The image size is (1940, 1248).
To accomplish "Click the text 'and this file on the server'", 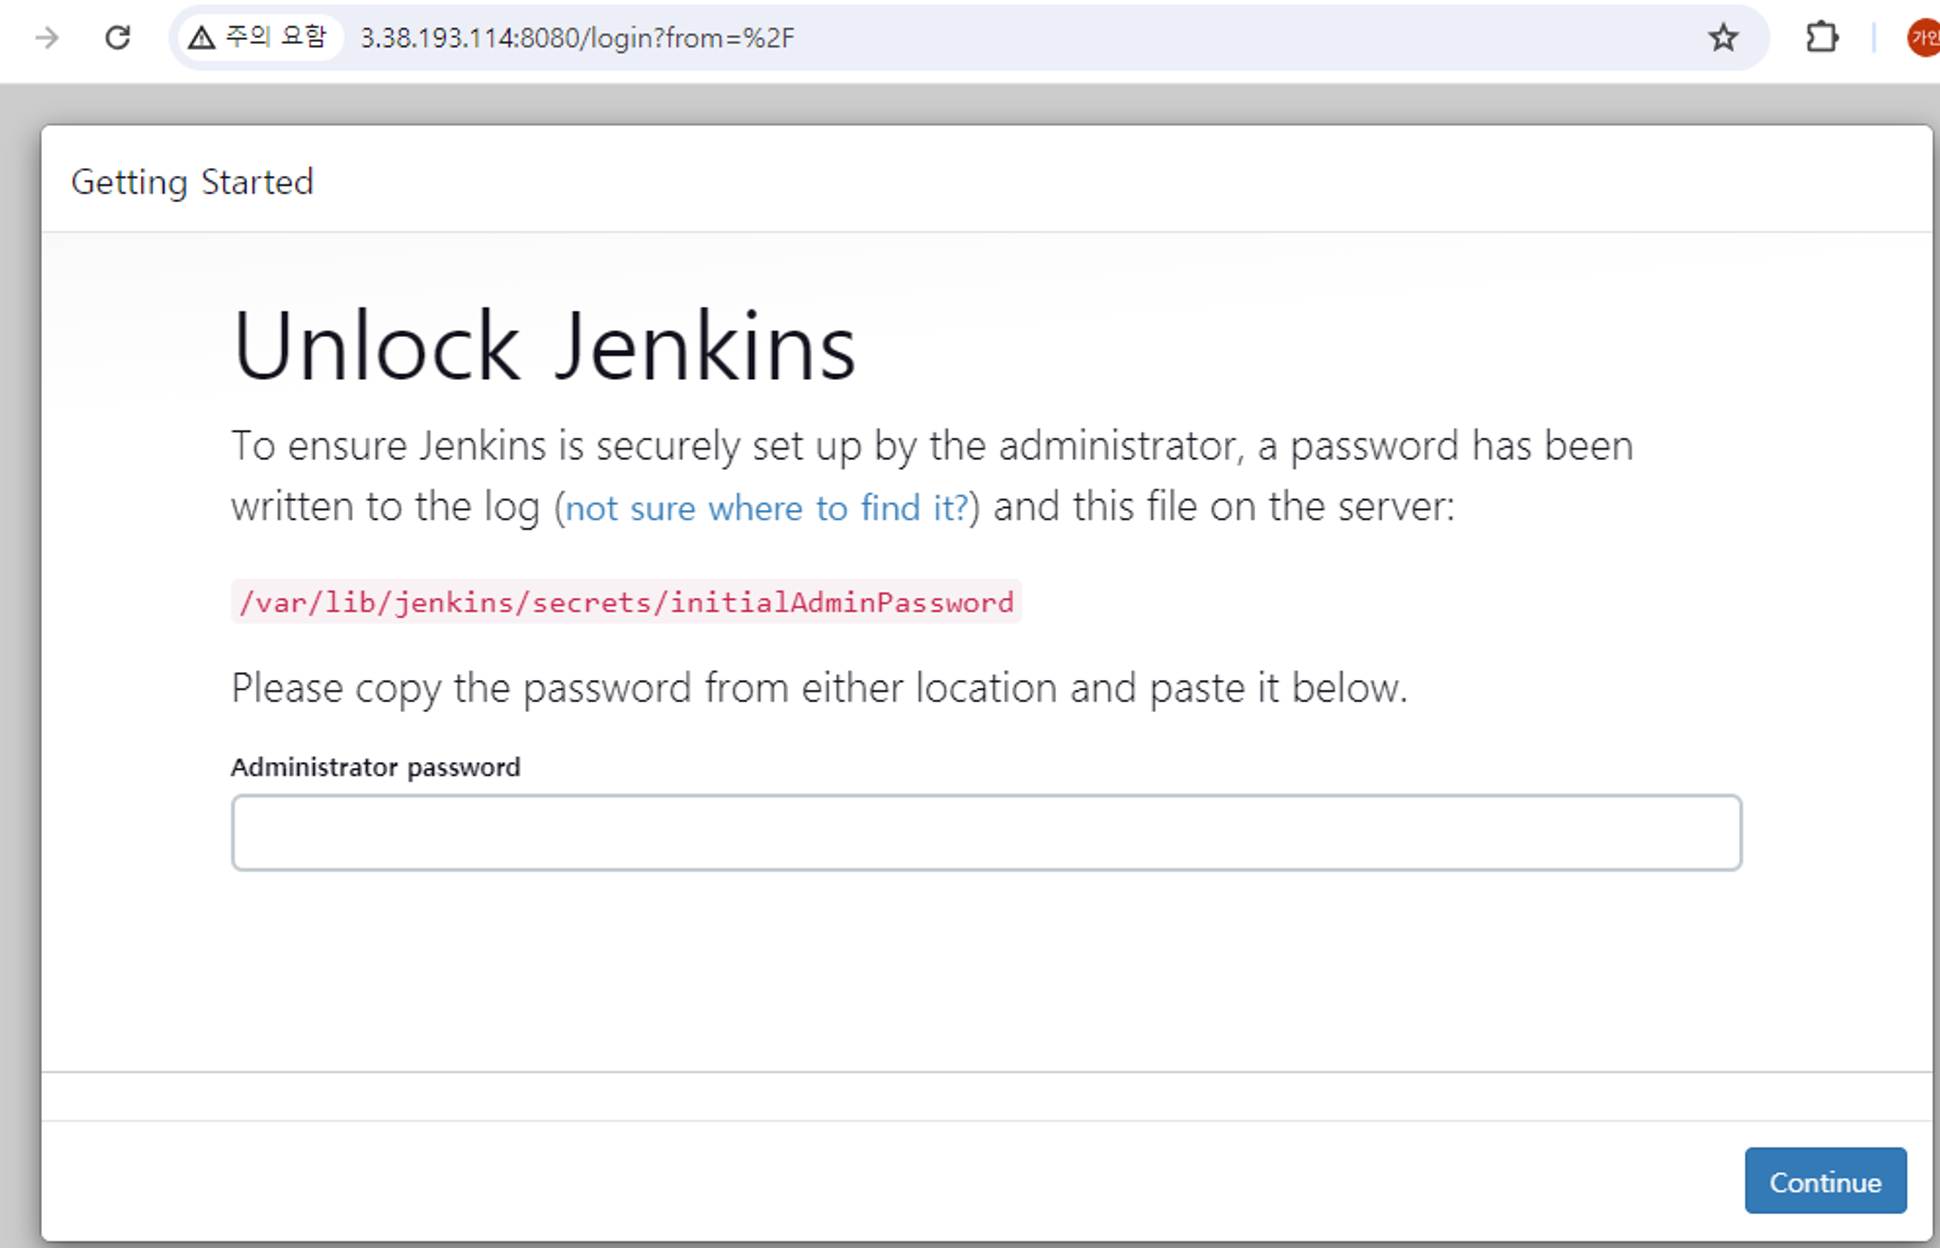I will coord(1222,507).
